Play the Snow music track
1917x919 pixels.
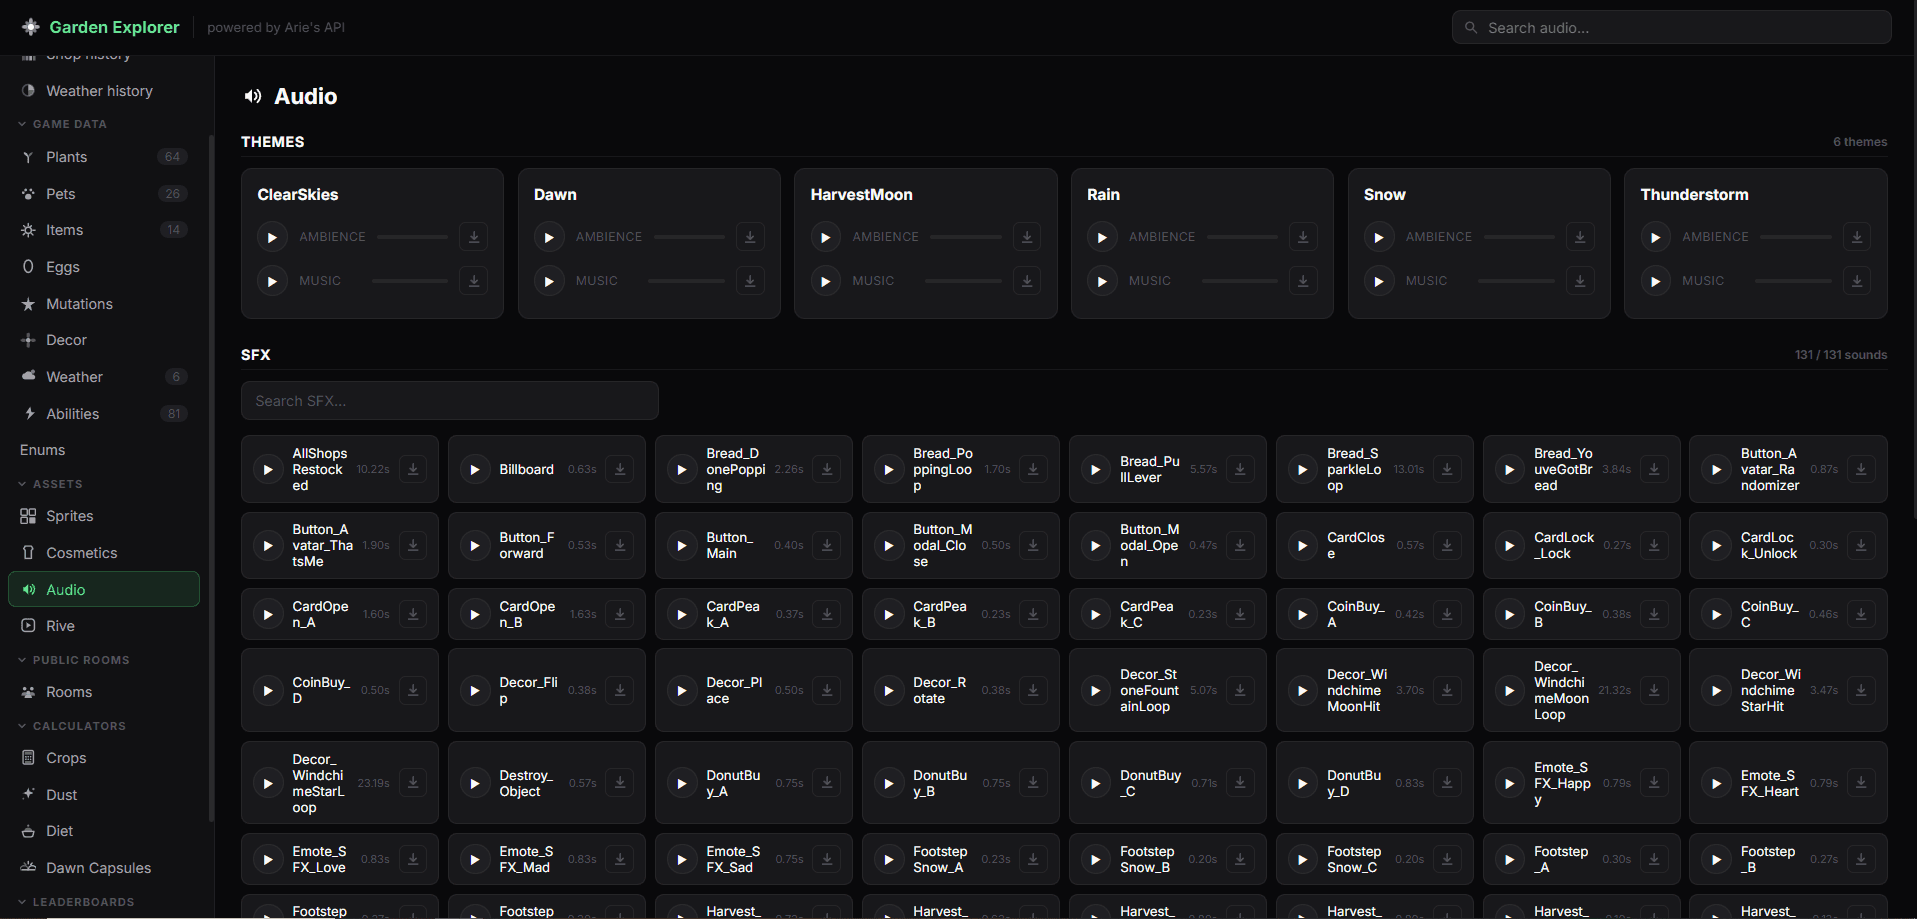click(1379, 281)
